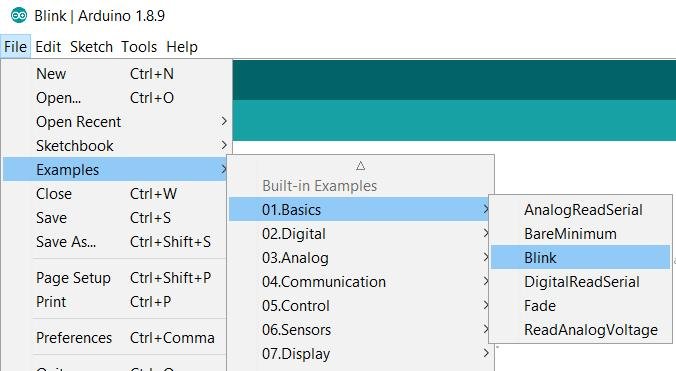The image size is (676, 371).
Task: Open the BareMinimum example
Action: [x=580, y=234]
